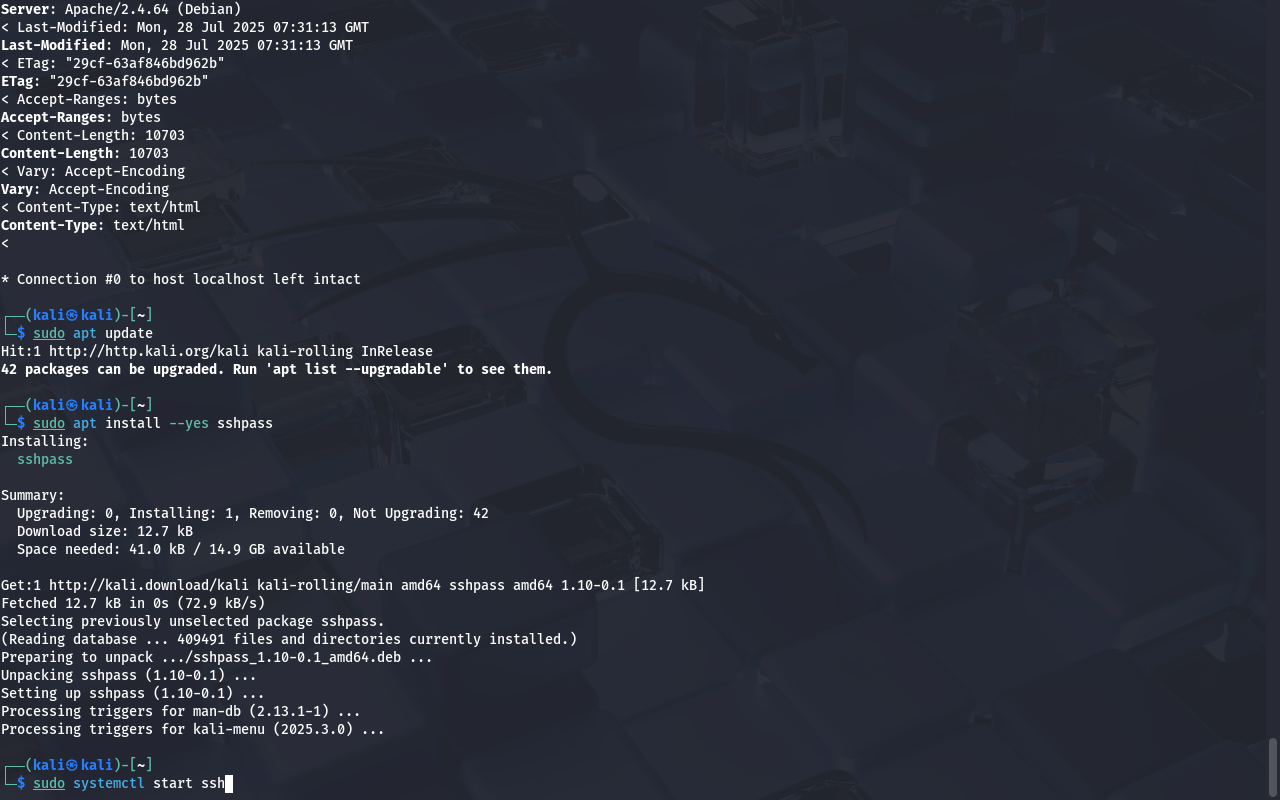This screenshot has width=1280, height=800.
Task: Click the green sshpass name under Installing
Action: 45,459
